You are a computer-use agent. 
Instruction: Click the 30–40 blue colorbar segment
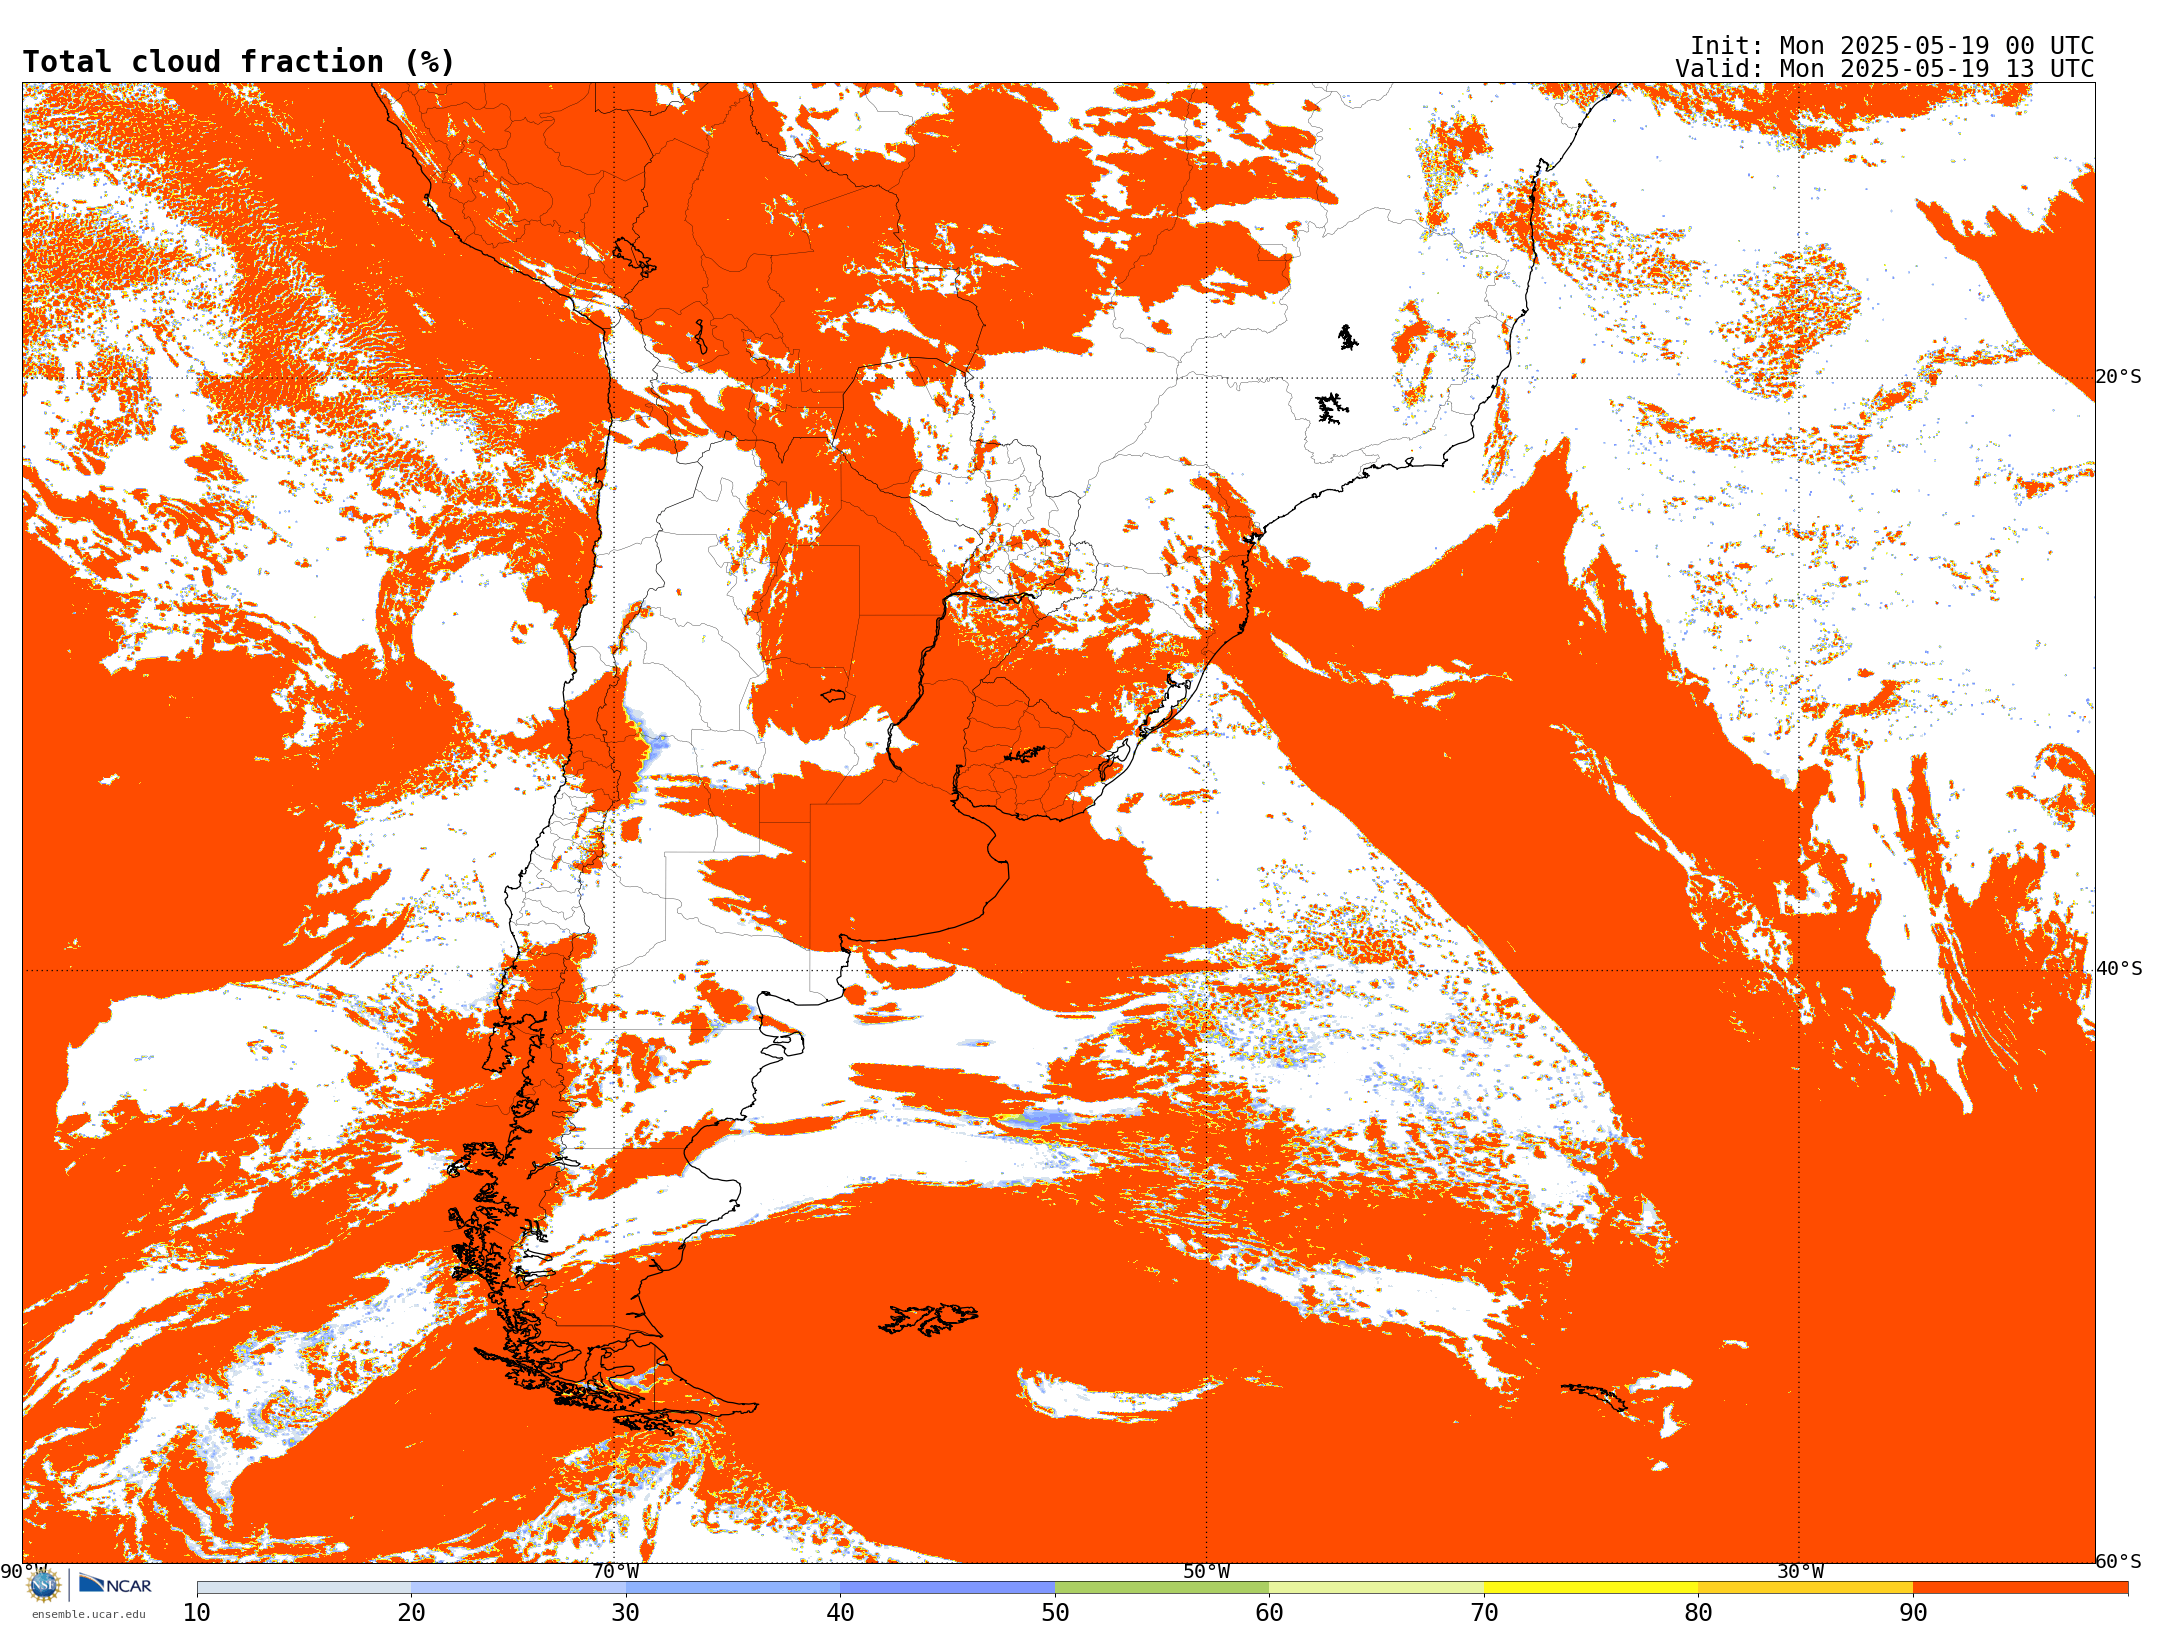[x=733, y=1588]
